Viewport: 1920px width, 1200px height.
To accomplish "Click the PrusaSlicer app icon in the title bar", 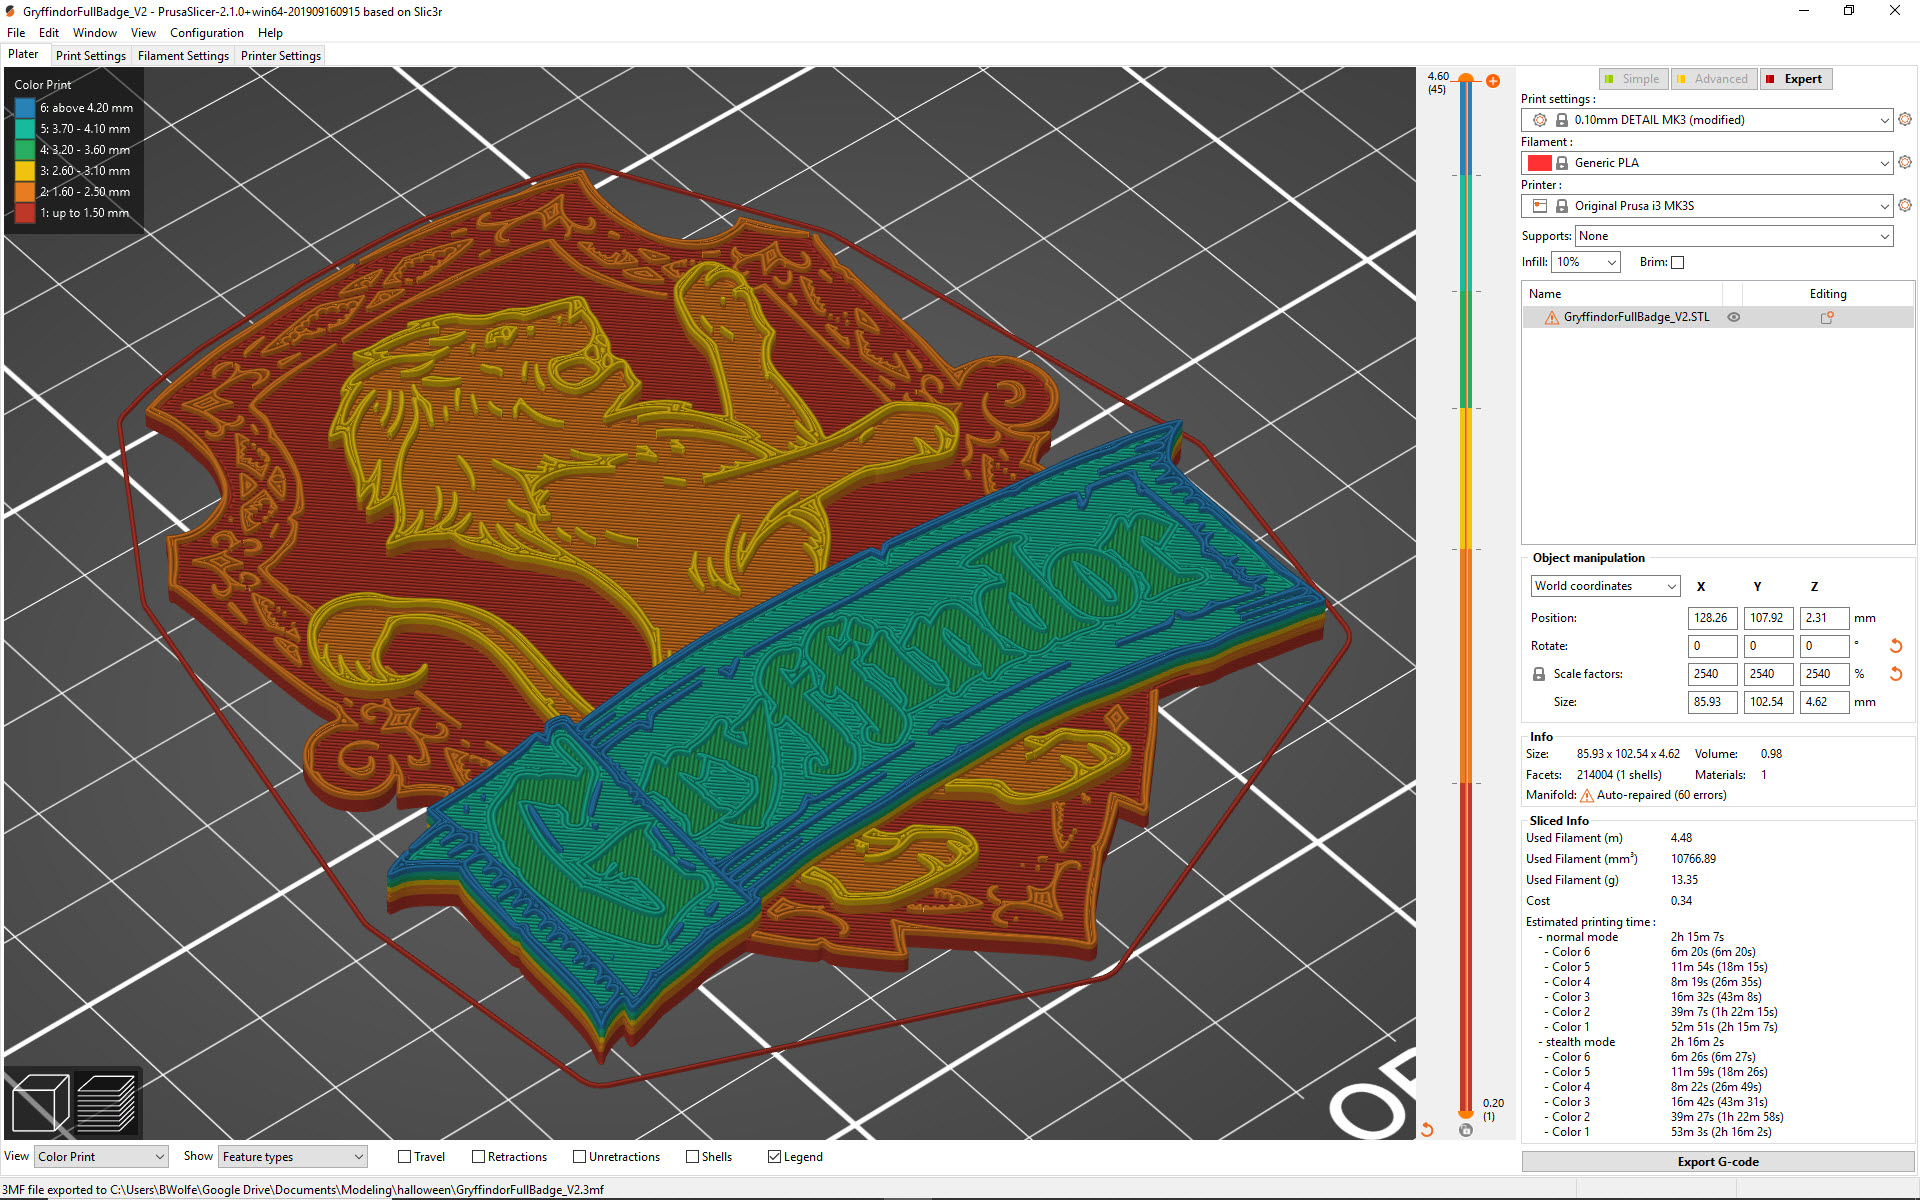I will pos(11,11).
